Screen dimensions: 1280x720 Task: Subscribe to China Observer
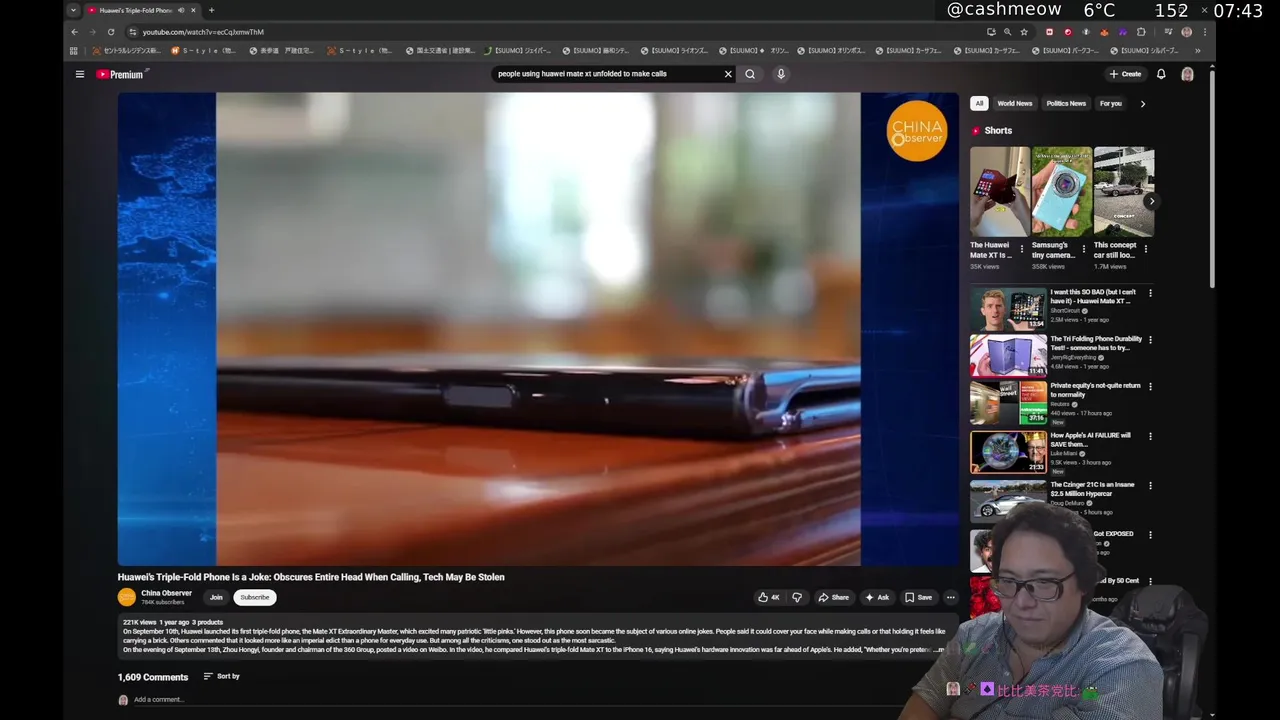pos(255,597)
